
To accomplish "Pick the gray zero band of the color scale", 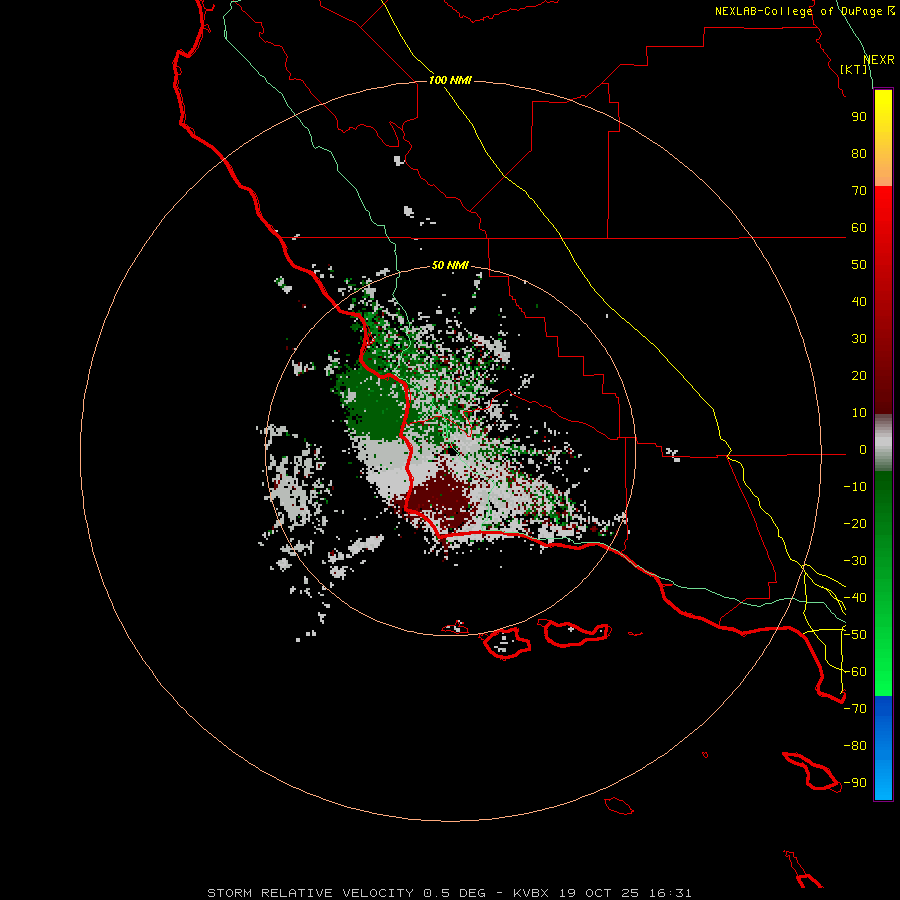I will tap(883, 443).
